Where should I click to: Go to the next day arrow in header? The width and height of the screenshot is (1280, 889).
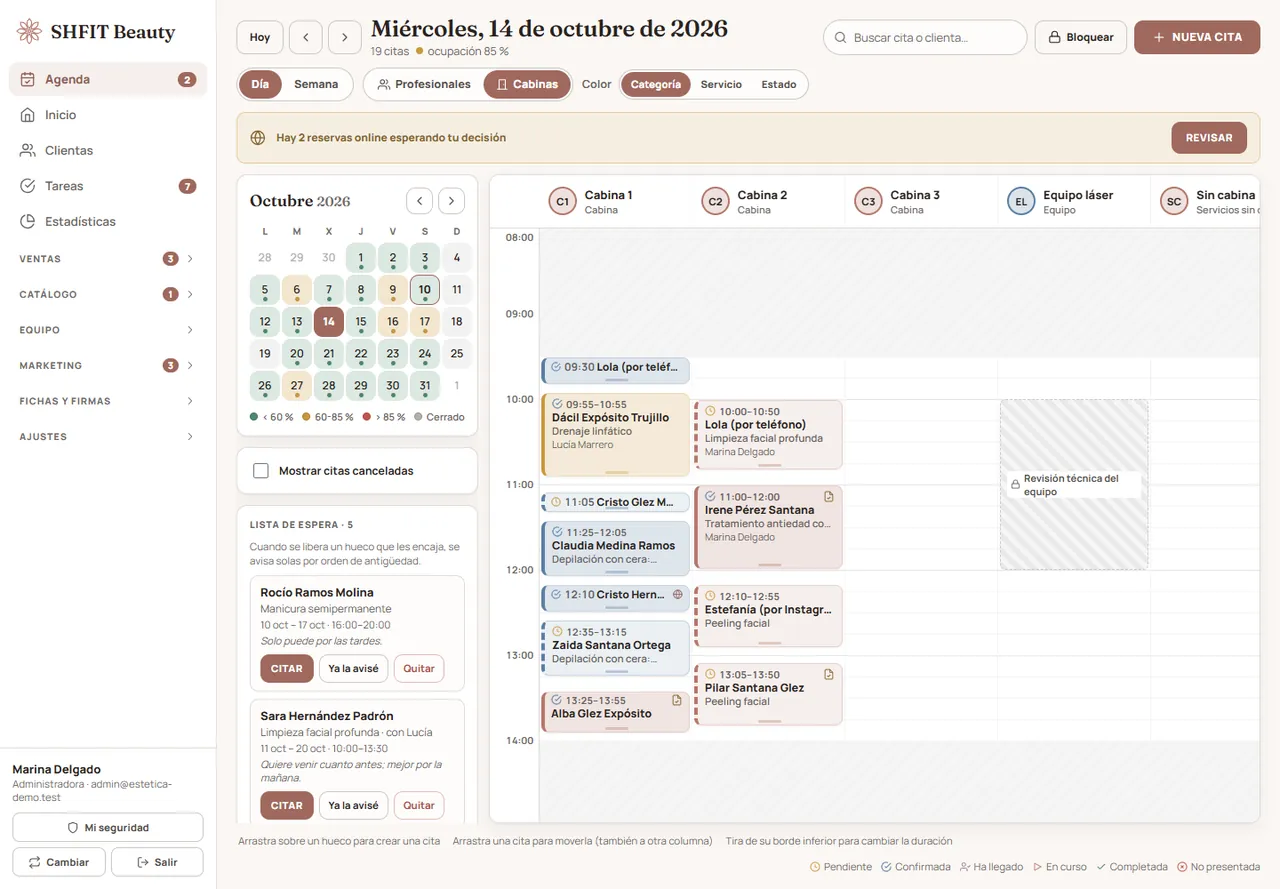point(345,37)
